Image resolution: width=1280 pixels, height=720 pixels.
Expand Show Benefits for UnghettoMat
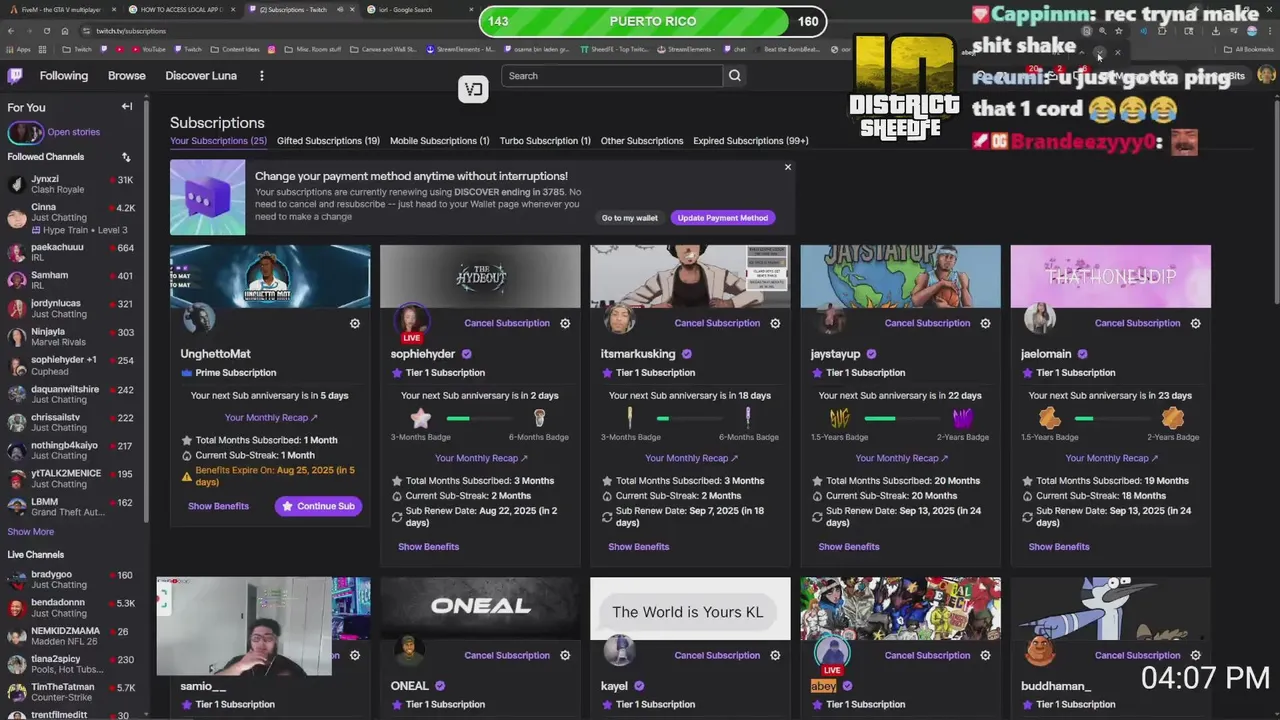pos(218,506)
